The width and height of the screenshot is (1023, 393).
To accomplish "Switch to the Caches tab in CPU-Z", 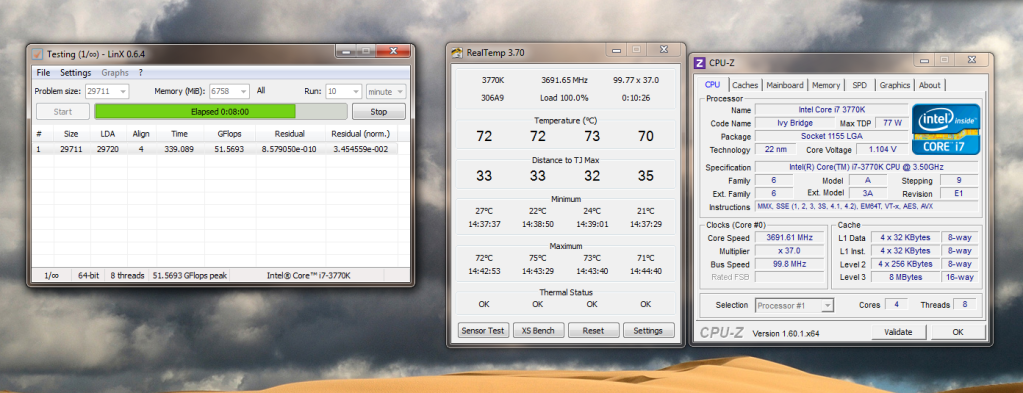I will (745, 85).
